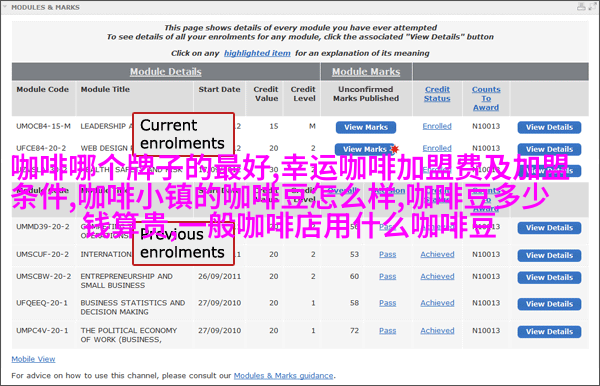Click credit value 15 for UMOCB4-15-M
600x386 pixels.
pyautogui.click(x=274, y=126)
